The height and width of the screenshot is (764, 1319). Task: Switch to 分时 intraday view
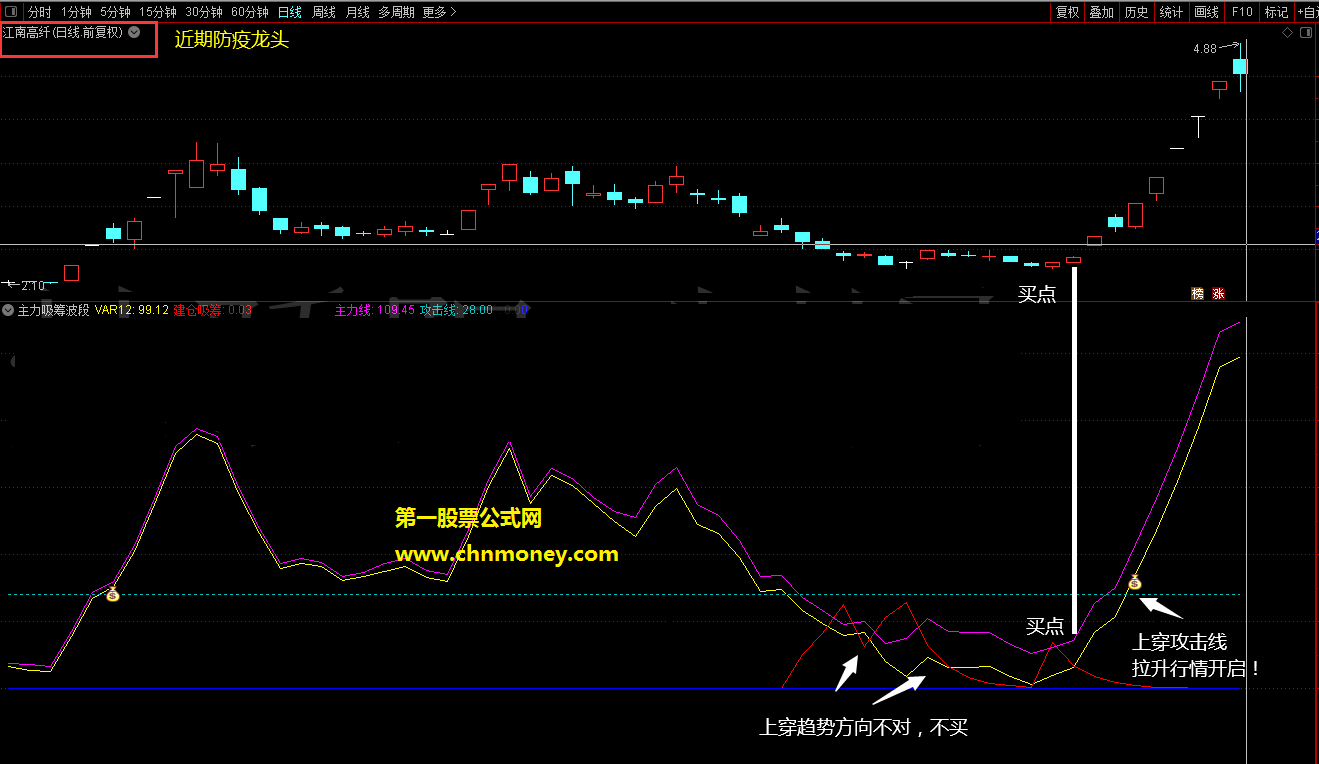[x=40, y=12]
